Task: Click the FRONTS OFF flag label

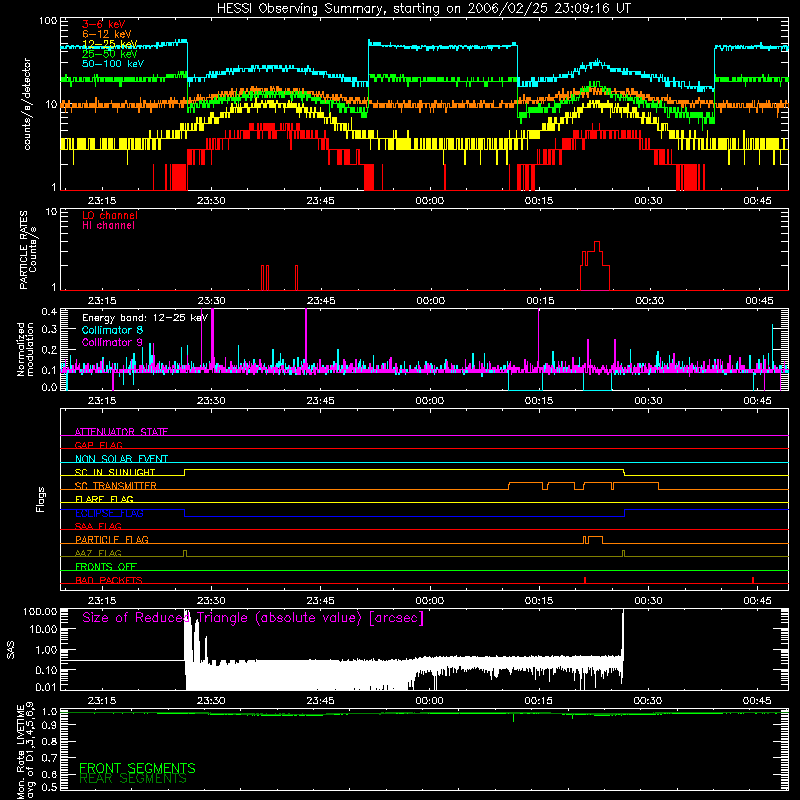Action: tap(106, 566)
